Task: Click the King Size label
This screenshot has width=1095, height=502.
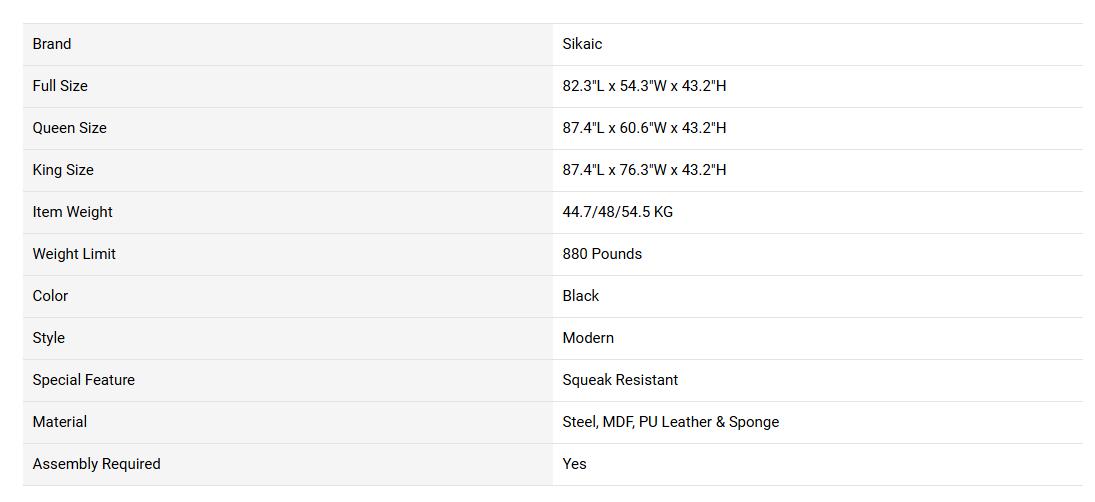Action: [63, 170]
